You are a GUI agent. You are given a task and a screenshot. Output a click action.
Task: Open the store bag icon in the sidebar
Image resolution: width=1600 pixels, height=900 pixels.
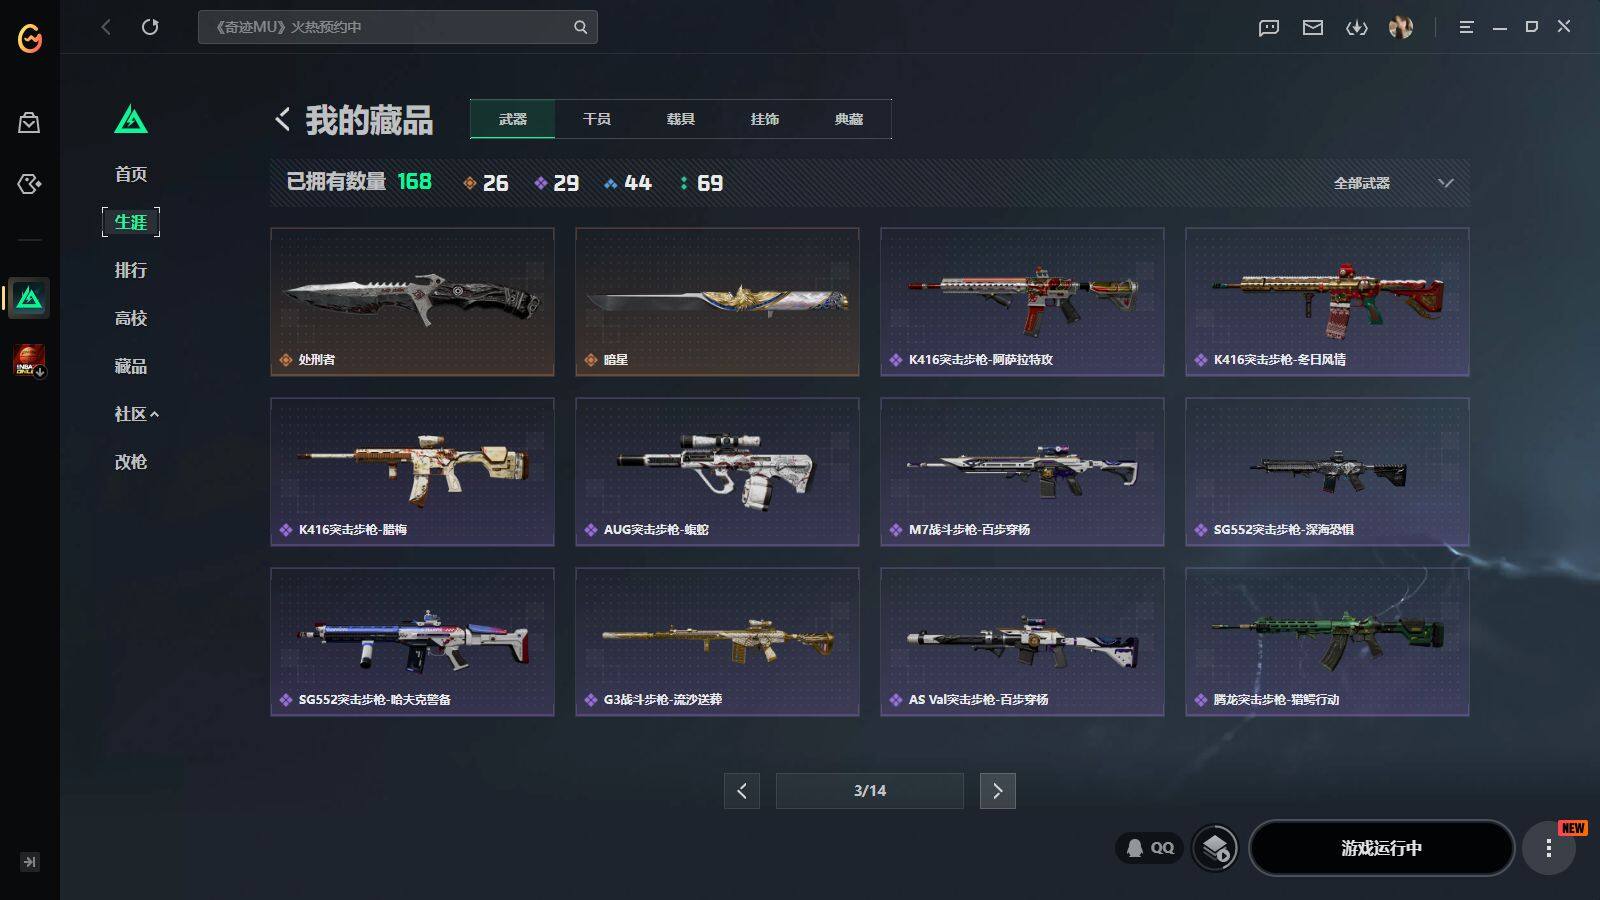(x=29, y=123)
